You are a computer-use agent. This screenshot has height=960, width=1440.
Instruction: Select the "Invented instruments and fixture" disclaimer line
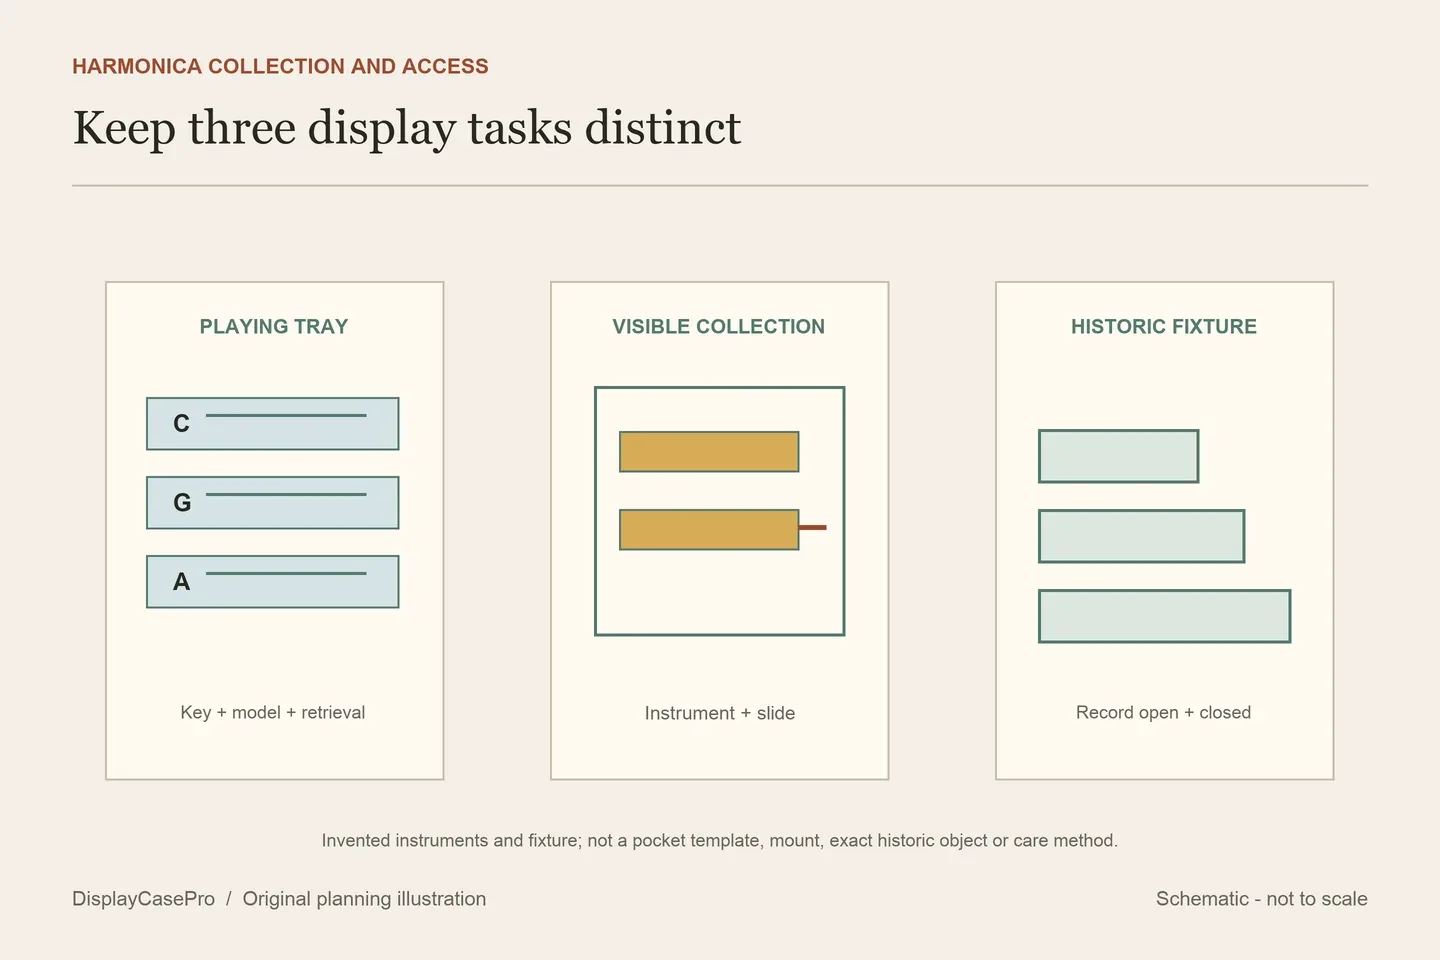pyautogui.click(x=720, y=840)
